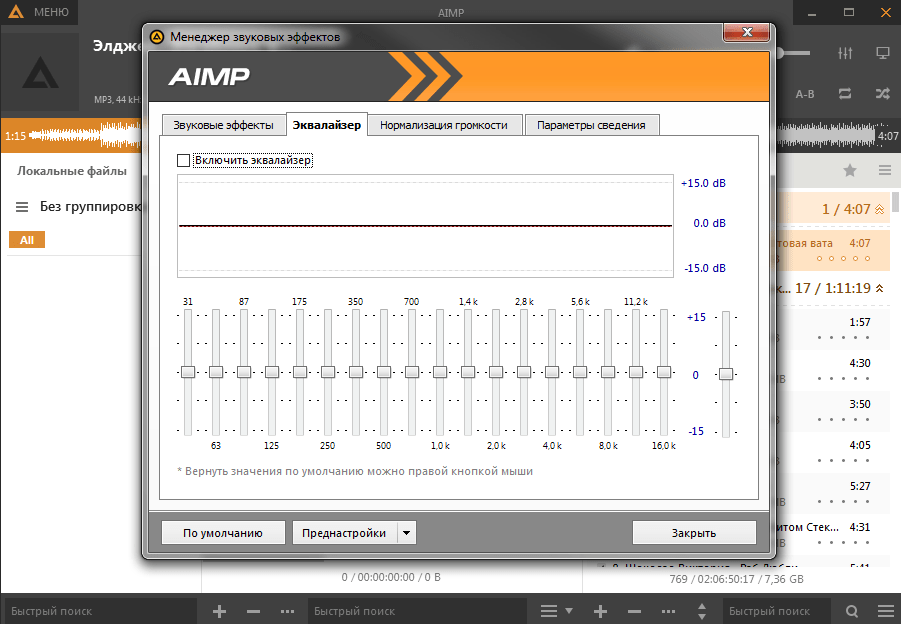Screen dimensions: 901x624
Task: Click the right minus remove icon
Action: pyautogui.click(x=634, y=611)
